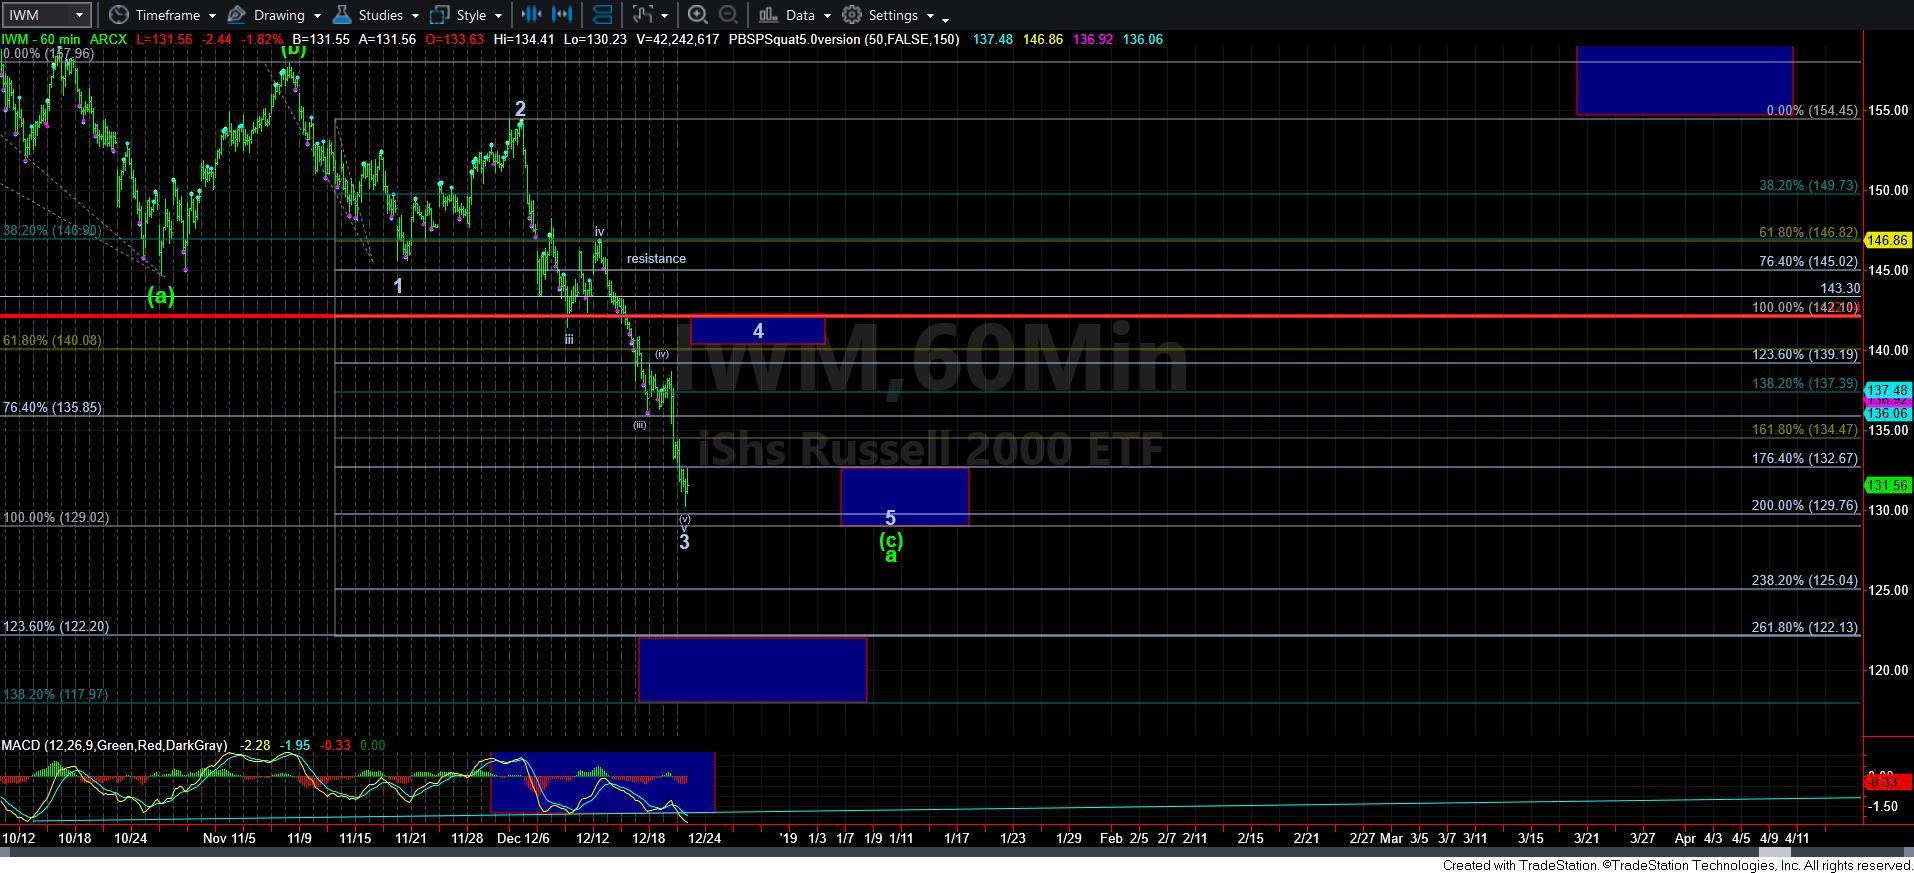Image resolution: width=1914 pixels, height=873 pixels.
Task: Expand the IWM symbol dropdown arrow
Action: tap(79, 15)
